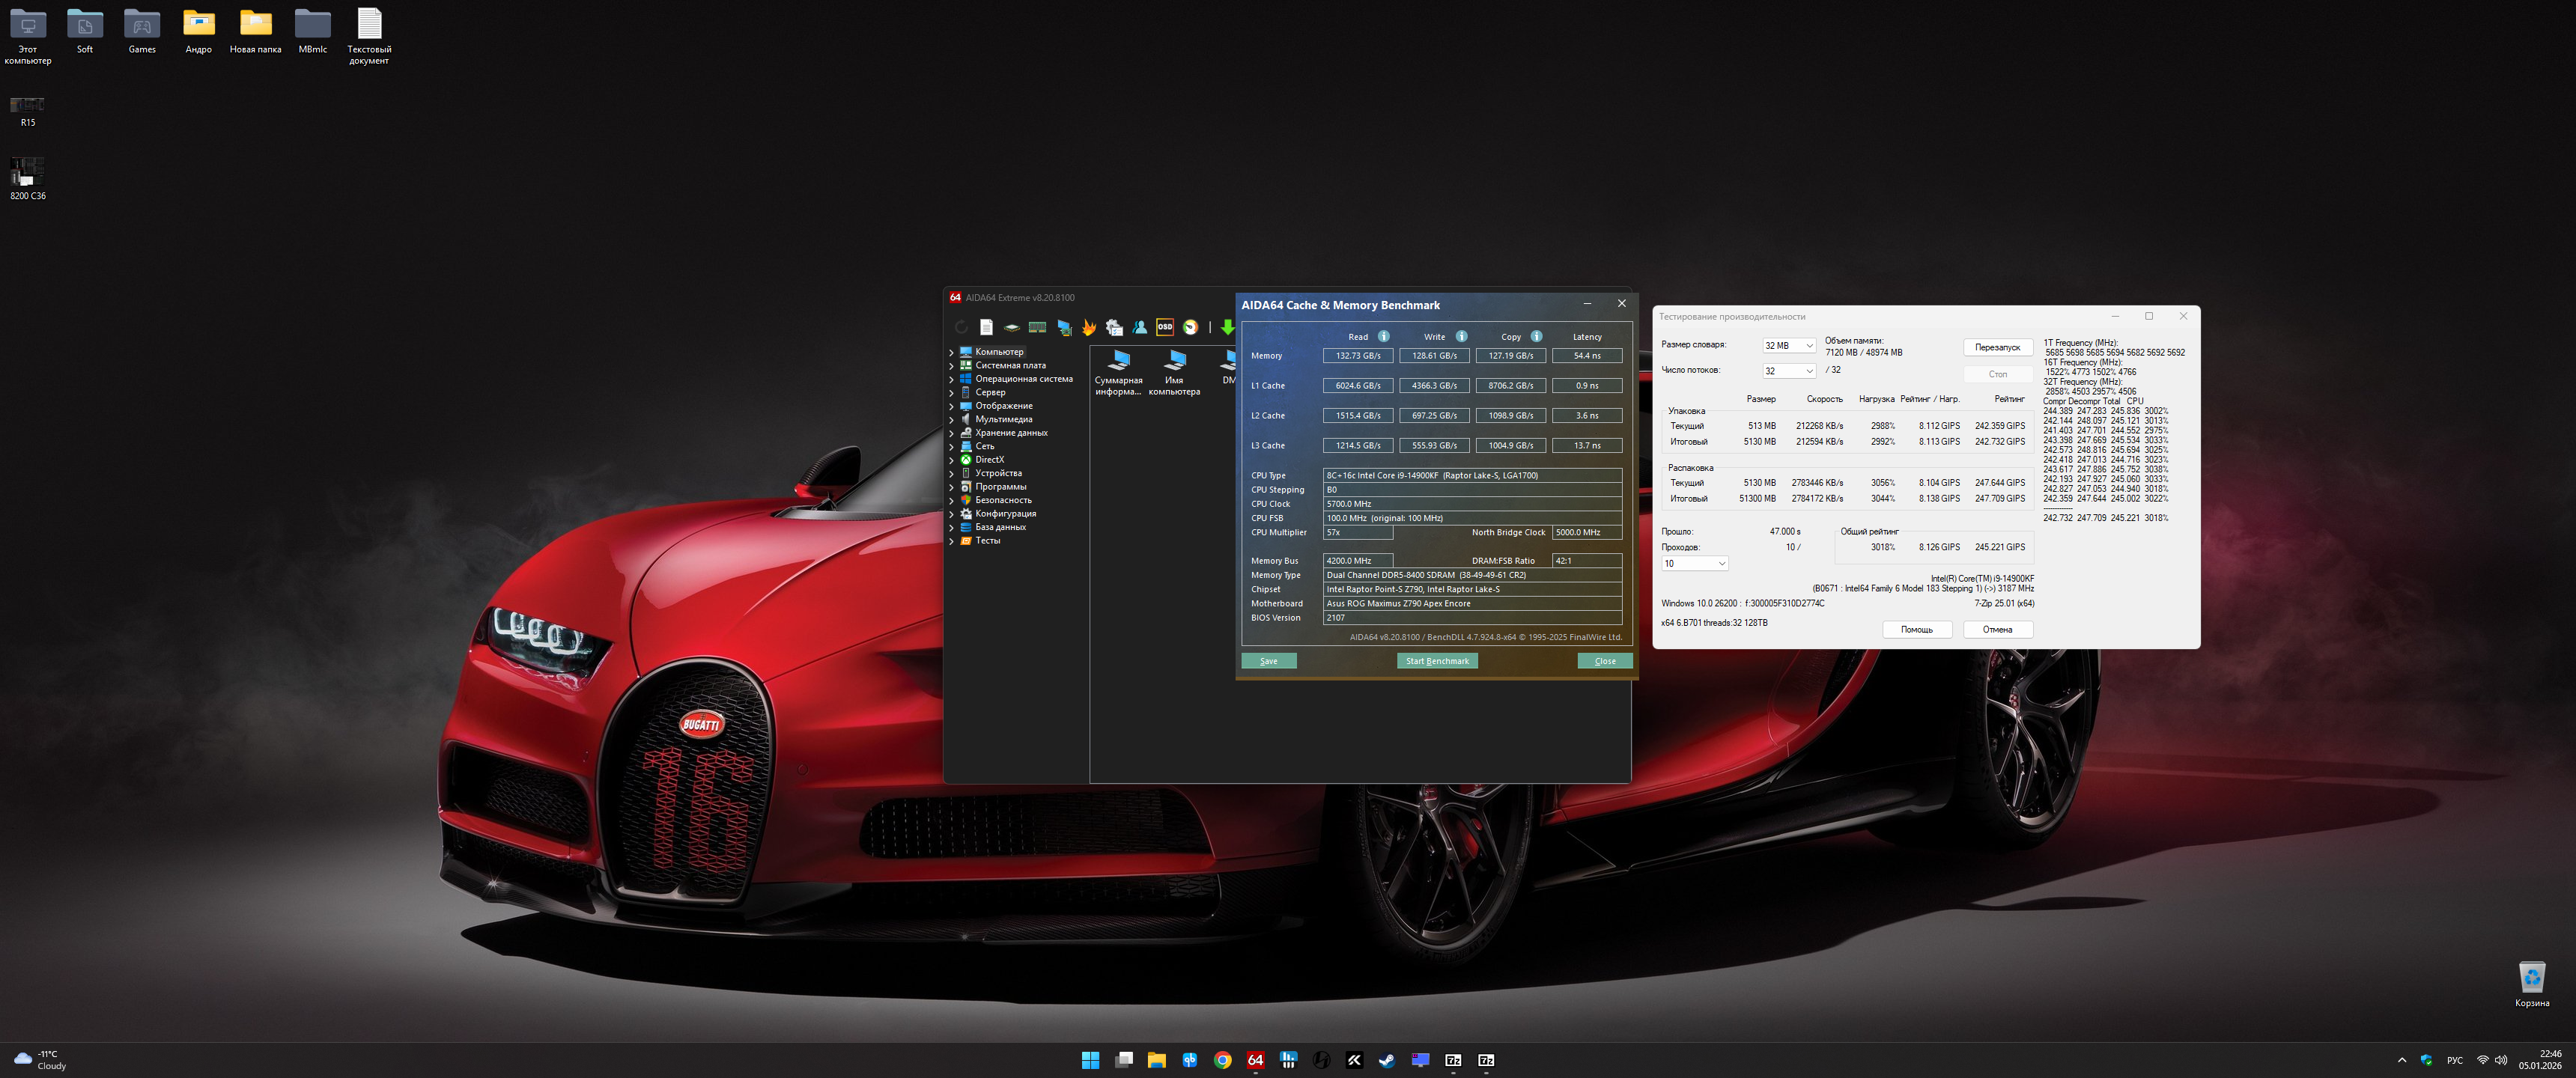Click the Перезапуск button
Image resolution: width=2576 pixels, height=1078 pixels.
click(1997, 347)
